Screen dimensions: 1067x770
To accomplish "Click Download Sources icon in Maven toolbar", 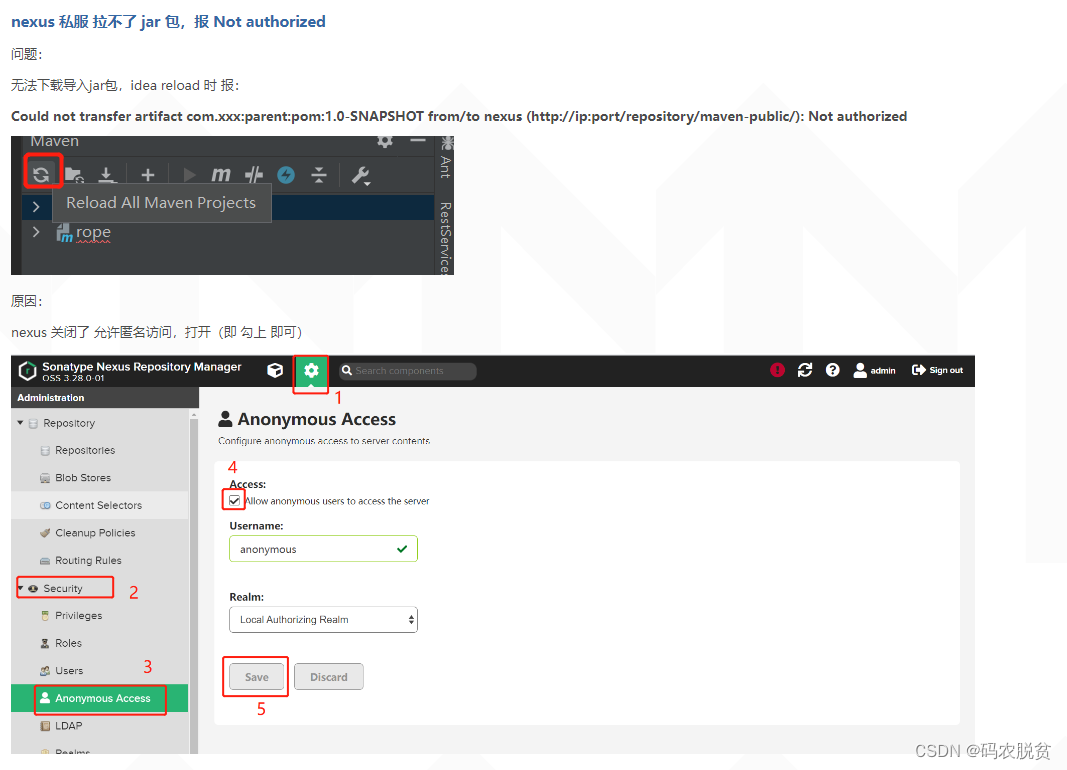I will pos(106,175).
